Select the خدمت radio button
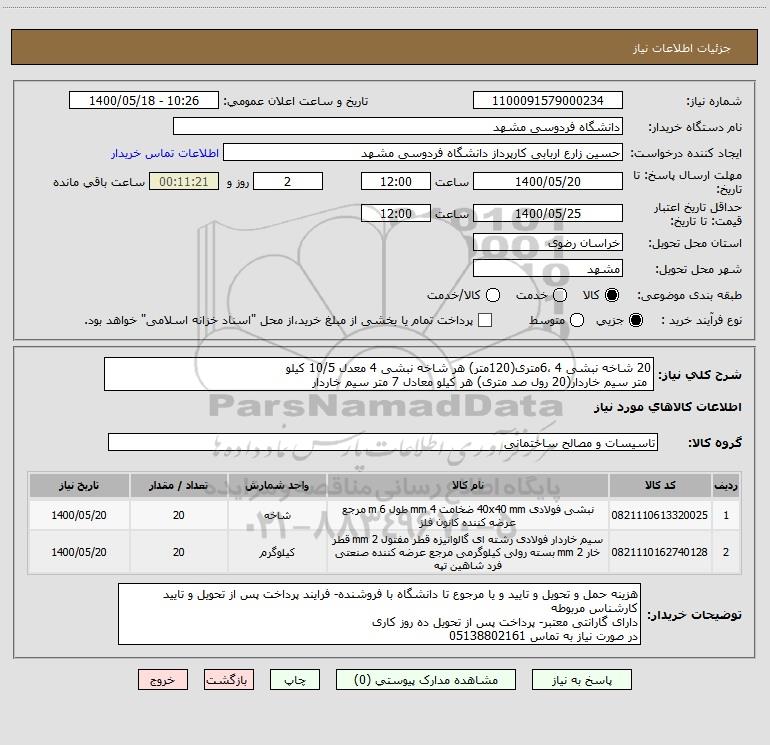The image size is (770, 745). [560, 295]
